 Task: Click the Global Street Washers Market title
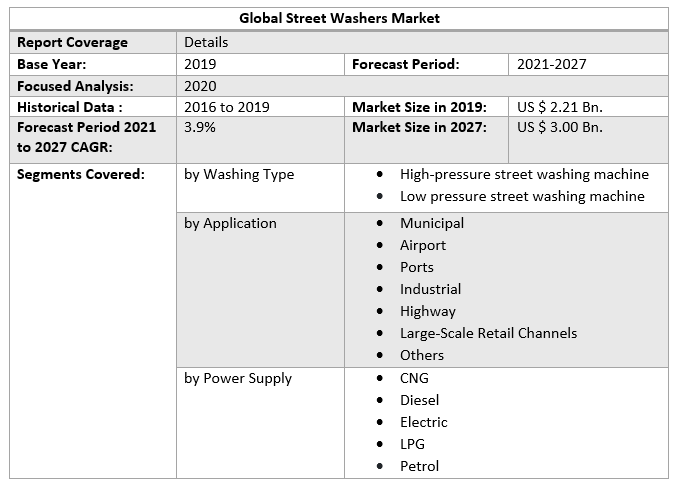(339, 18)
